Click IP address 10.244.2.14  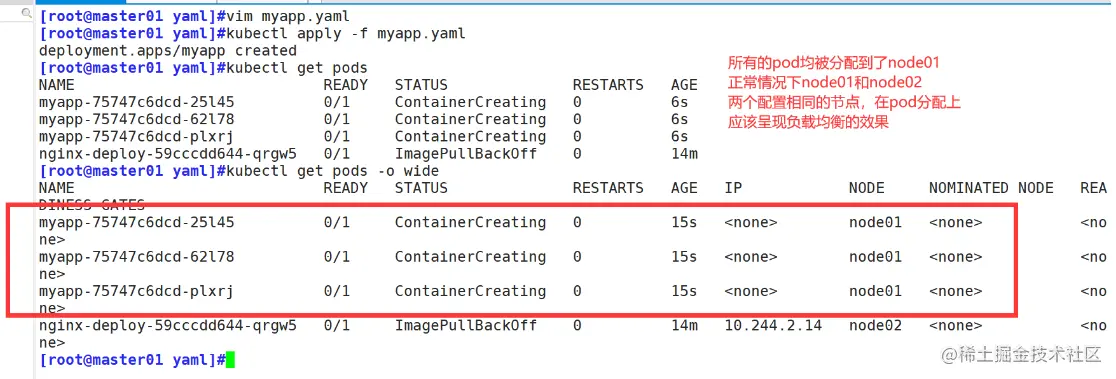(773, 325)
